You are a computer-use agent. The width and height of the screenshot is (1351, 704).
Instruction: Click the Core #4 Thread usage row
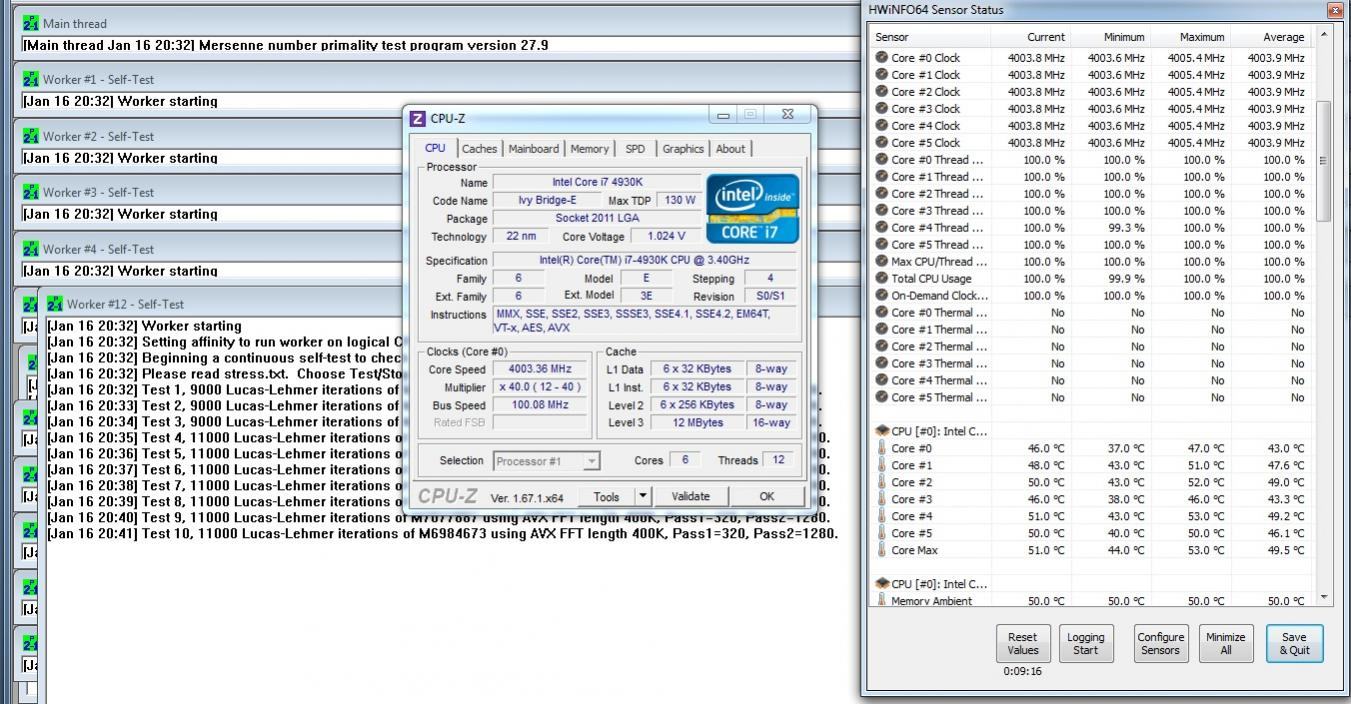1091,227
